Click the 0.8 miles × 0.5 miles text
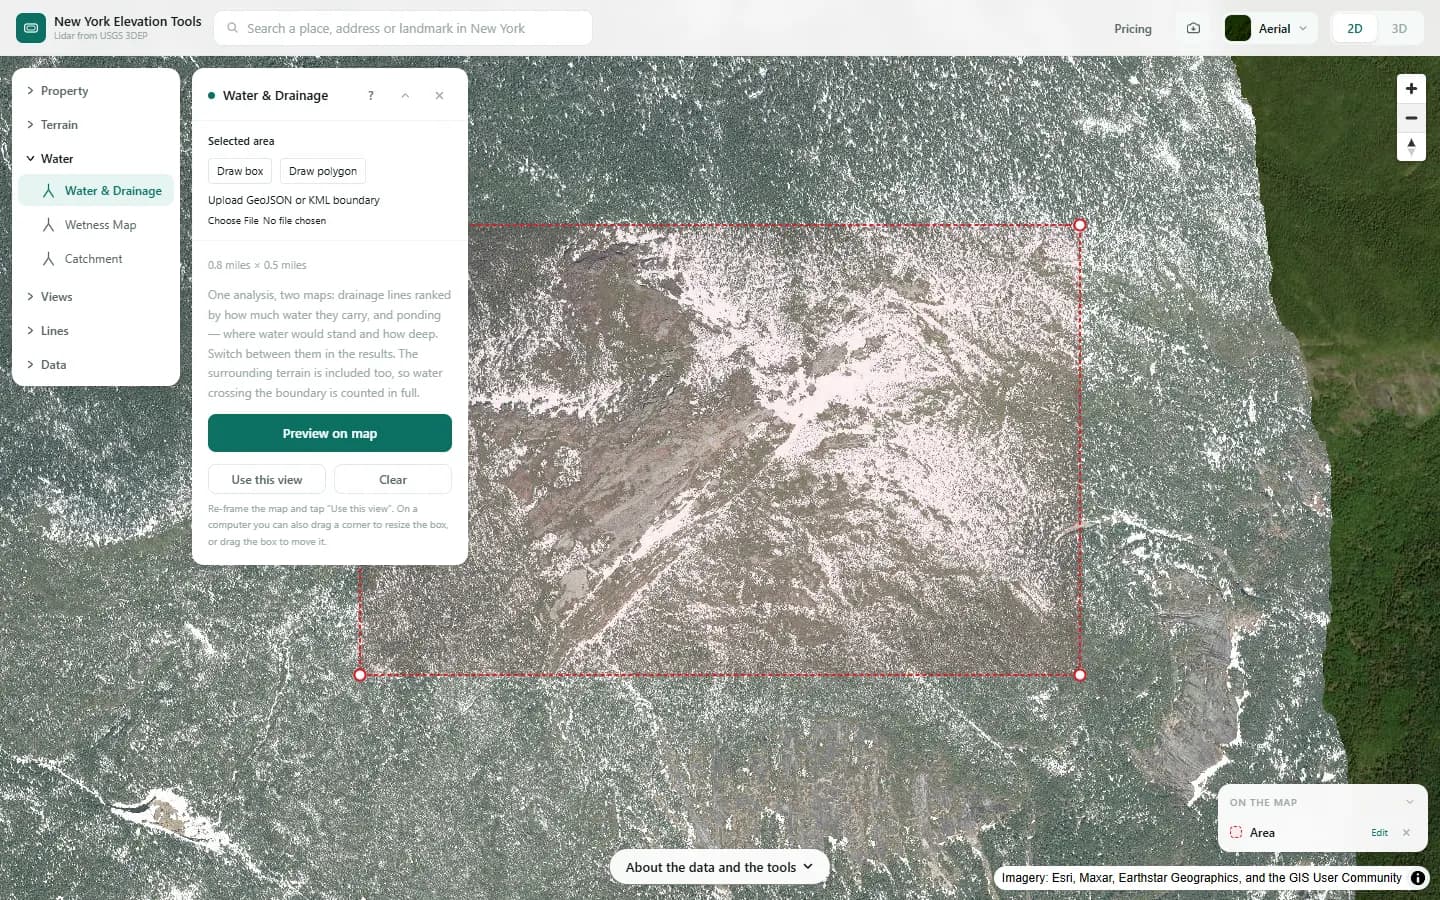Viewport: 1440px width, 900px height. coord(257,265)
